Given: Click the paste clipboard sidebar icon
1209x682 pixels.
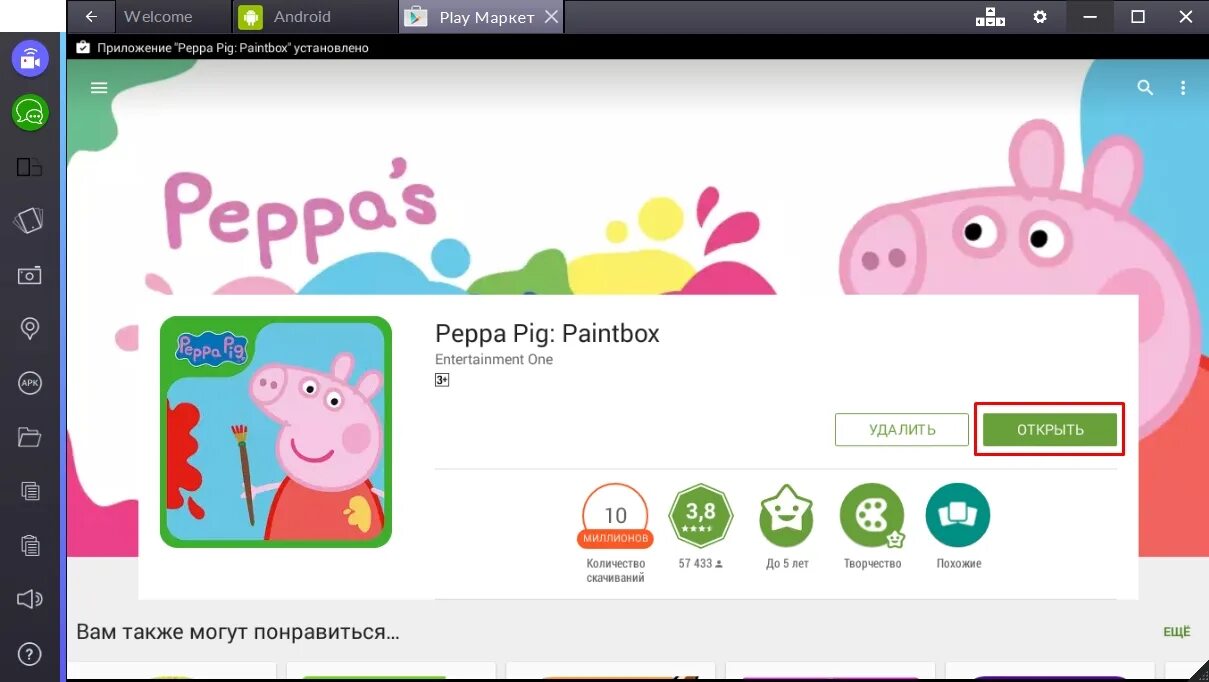Looking at the screenshot, I should click(30, 545).
